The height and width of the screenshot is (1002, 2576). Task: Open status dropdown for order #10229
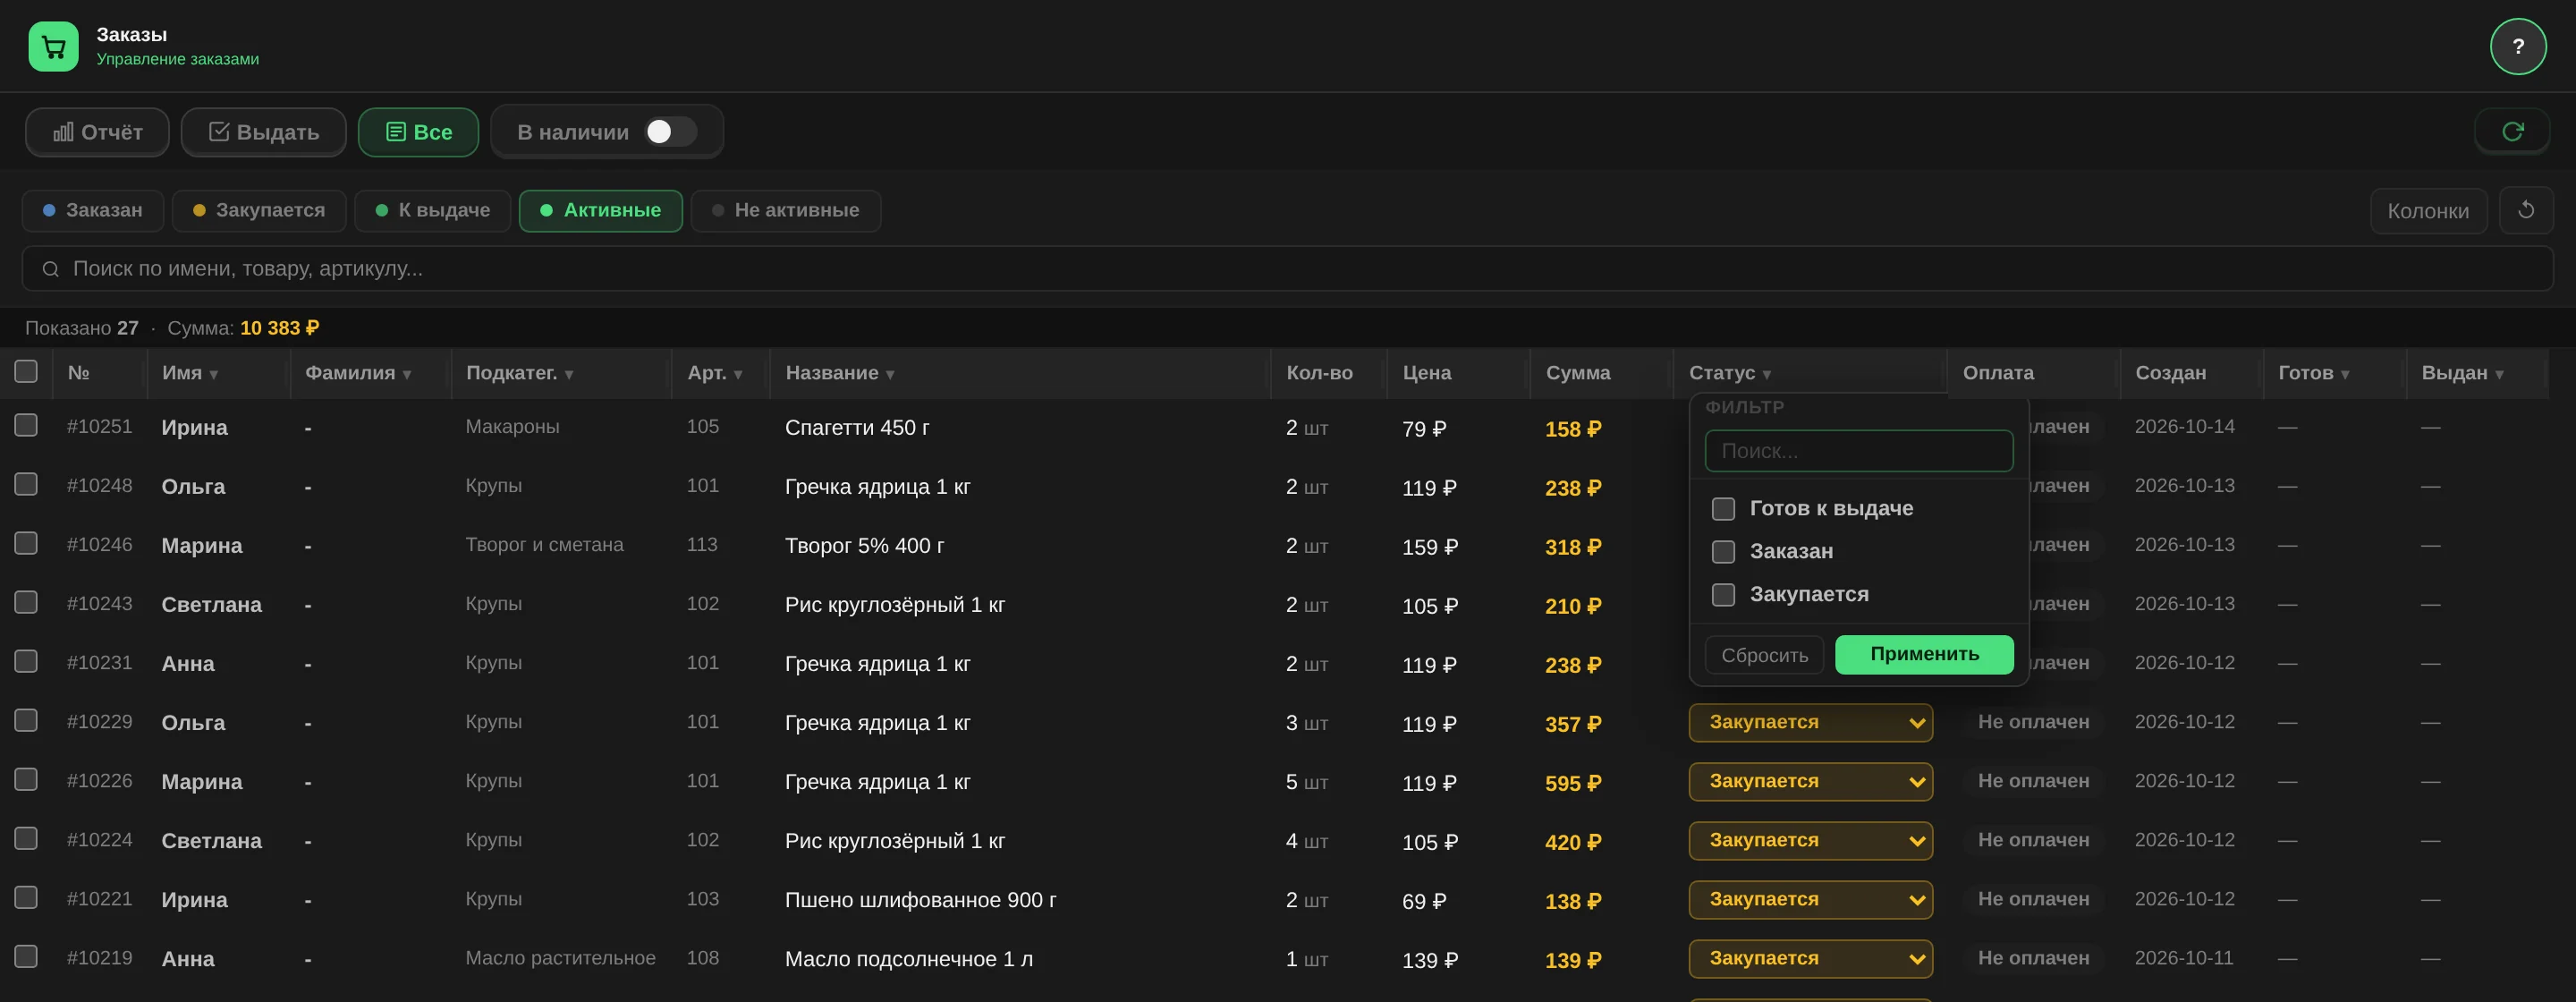1810,723
